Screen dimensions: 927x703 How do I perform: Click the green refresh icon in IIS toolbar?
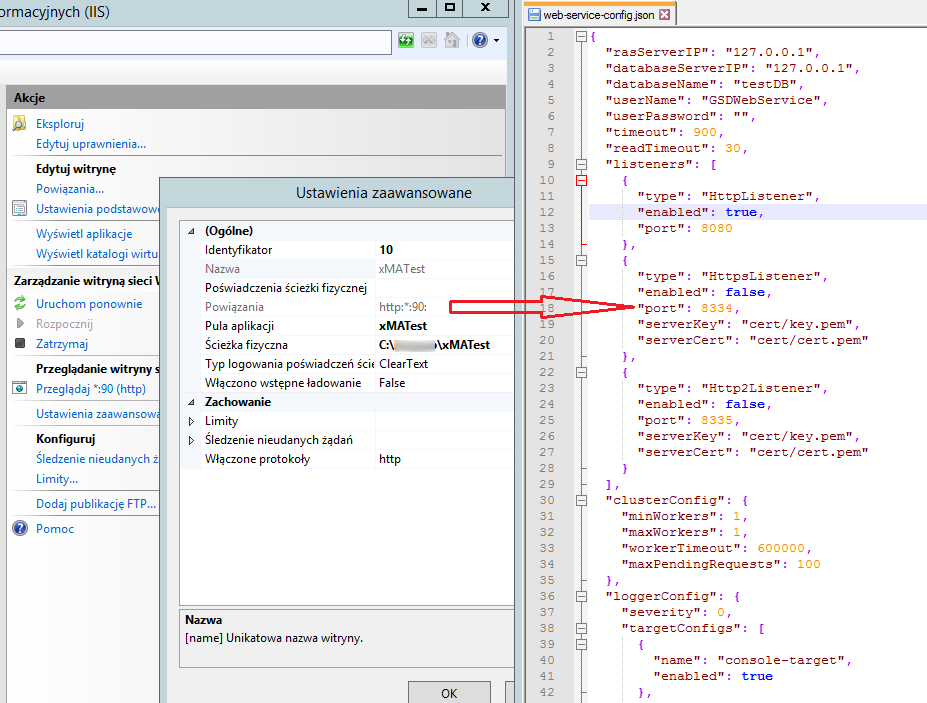[406, 40]
